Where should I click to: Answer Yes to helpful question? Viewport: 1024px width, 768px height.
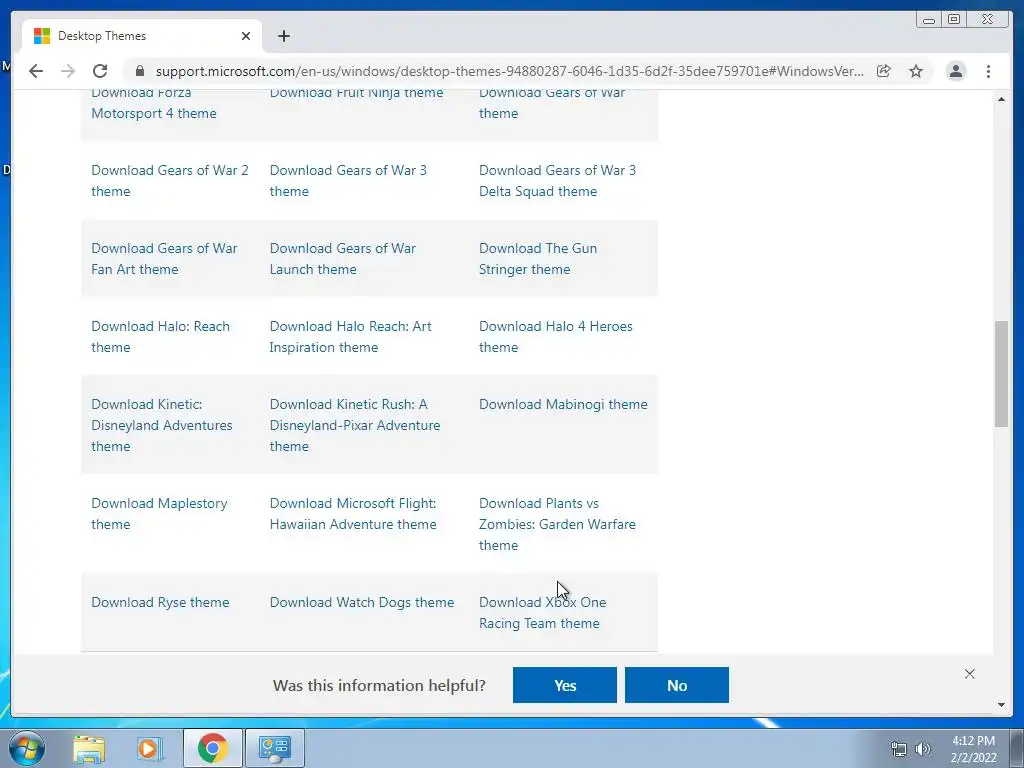(565, 685)
